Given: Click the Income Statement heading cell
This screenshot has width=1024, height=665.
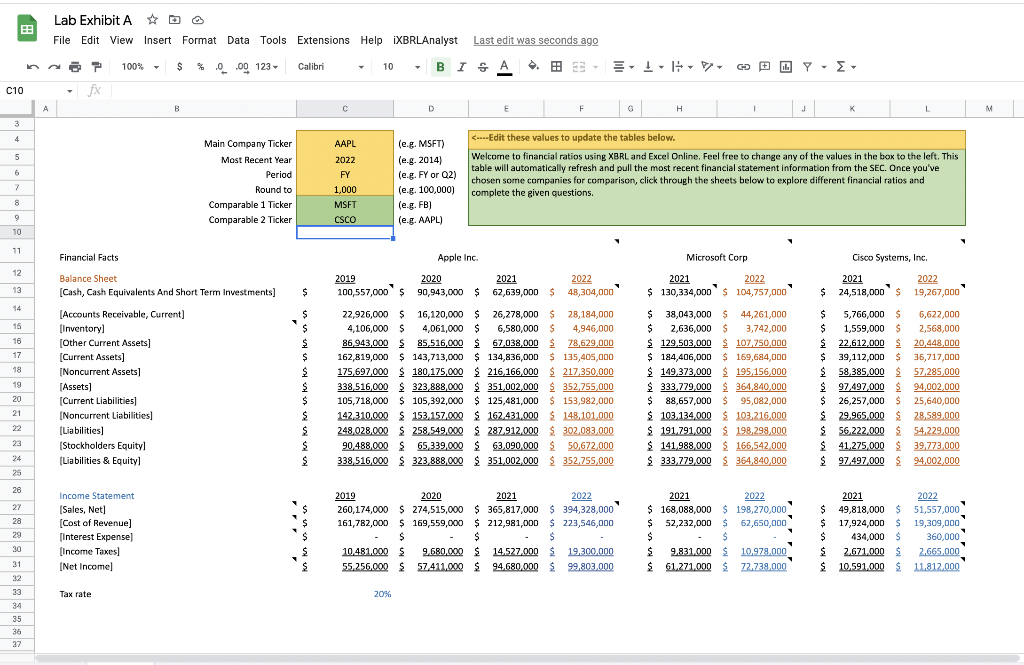Looking at the screenshot, I should tap(176, 496).
